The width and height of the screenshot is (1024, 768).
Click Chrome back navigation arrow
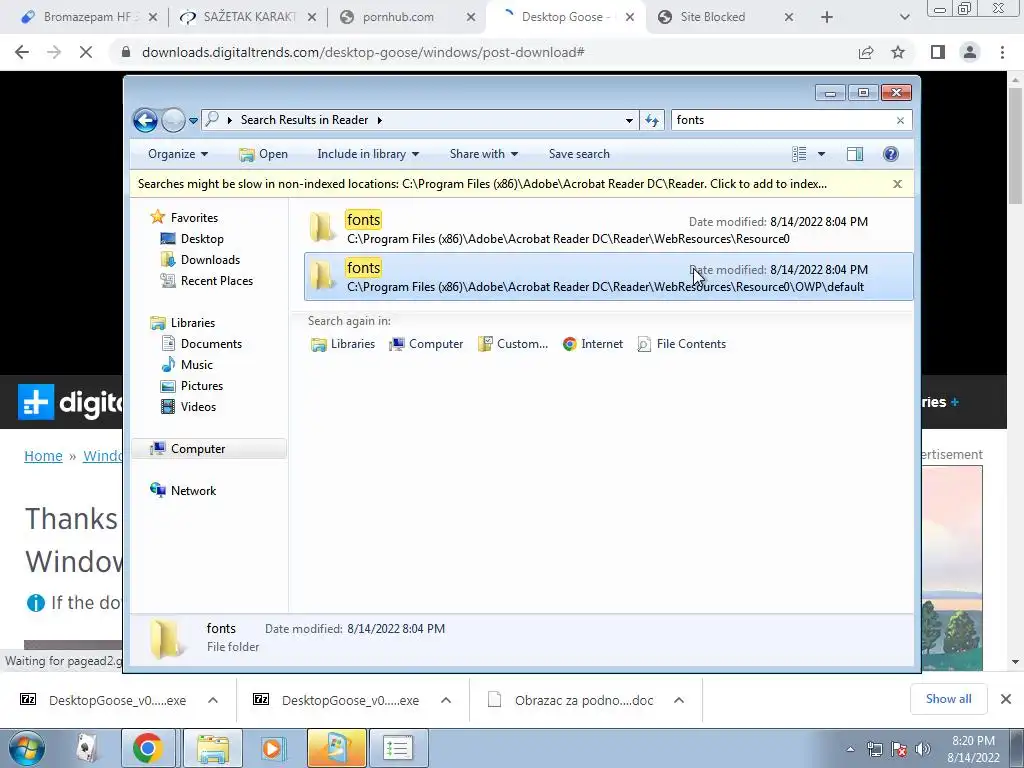pyautogui.click(x=22, y=52)
